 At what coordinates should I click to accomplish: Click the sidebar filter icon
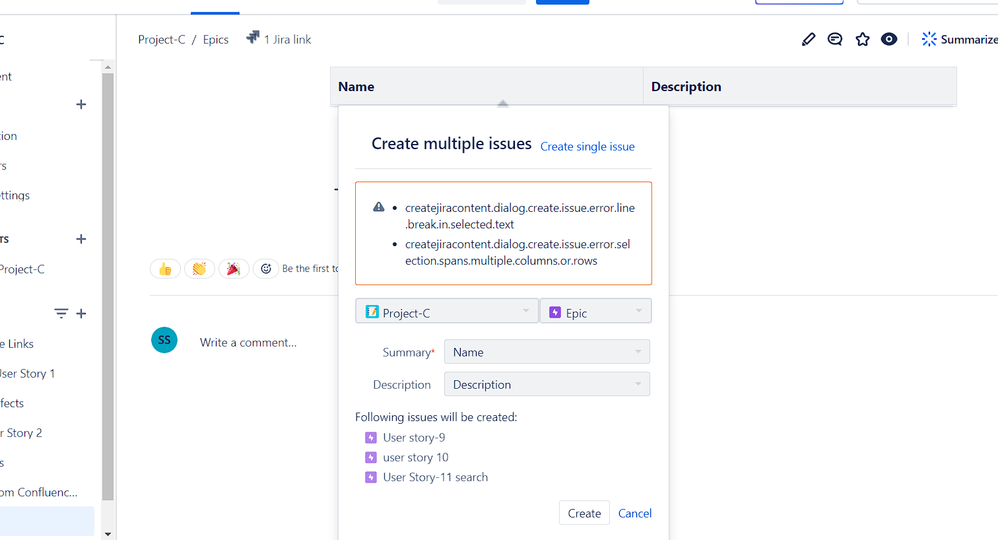61,313
